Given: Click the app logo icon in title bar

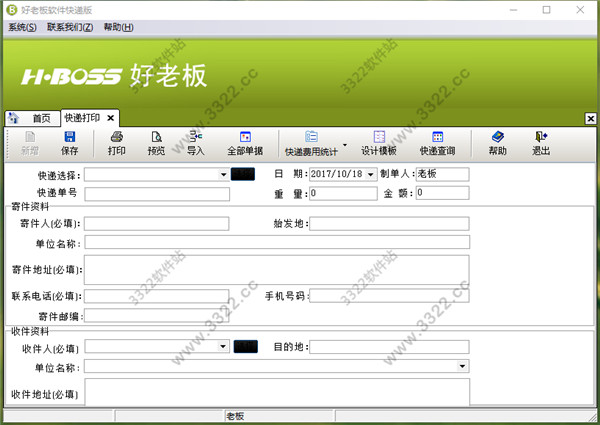Looking at the screenshot, I should 12,10.
